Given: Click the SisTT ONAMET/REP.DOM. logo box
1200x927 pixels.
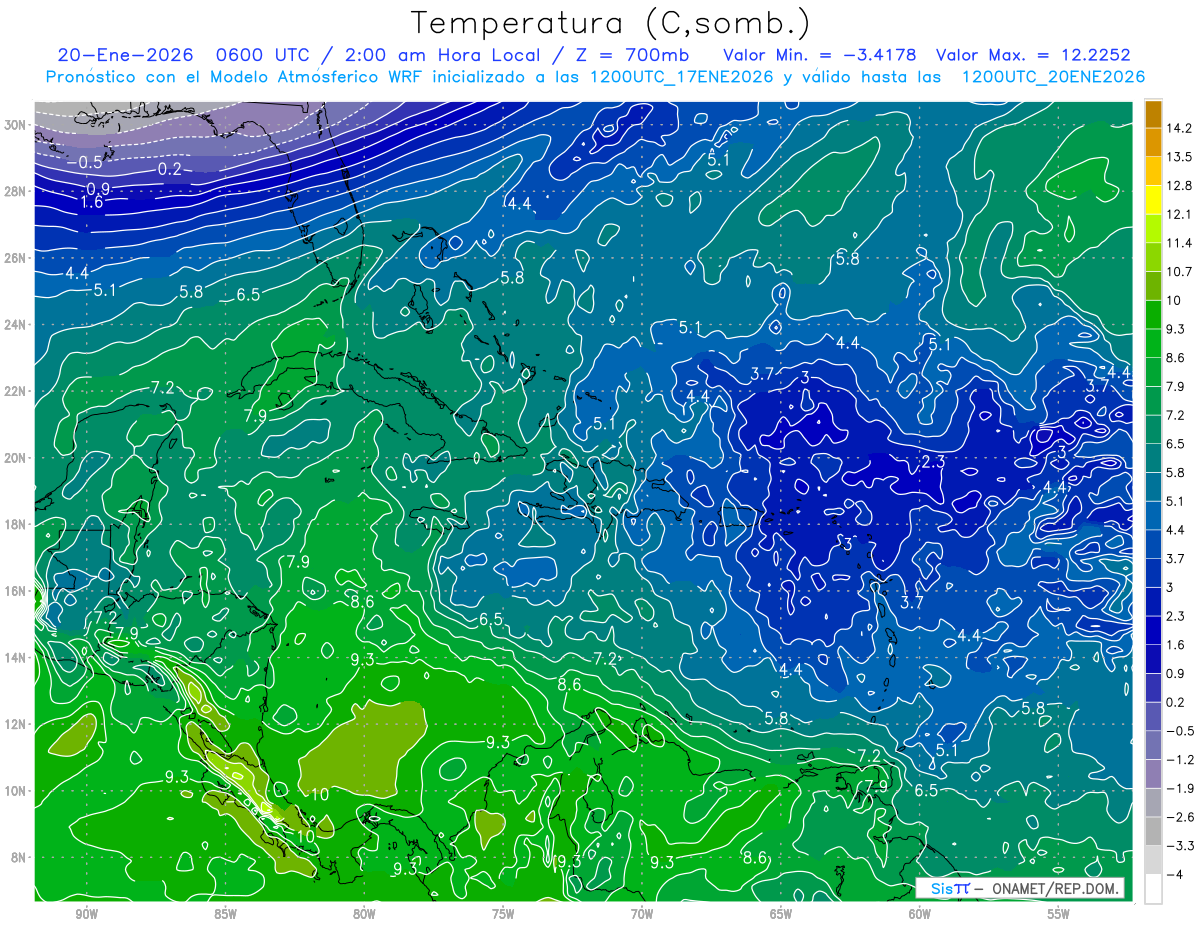Looking at the screenshot, I should 1020,888.
